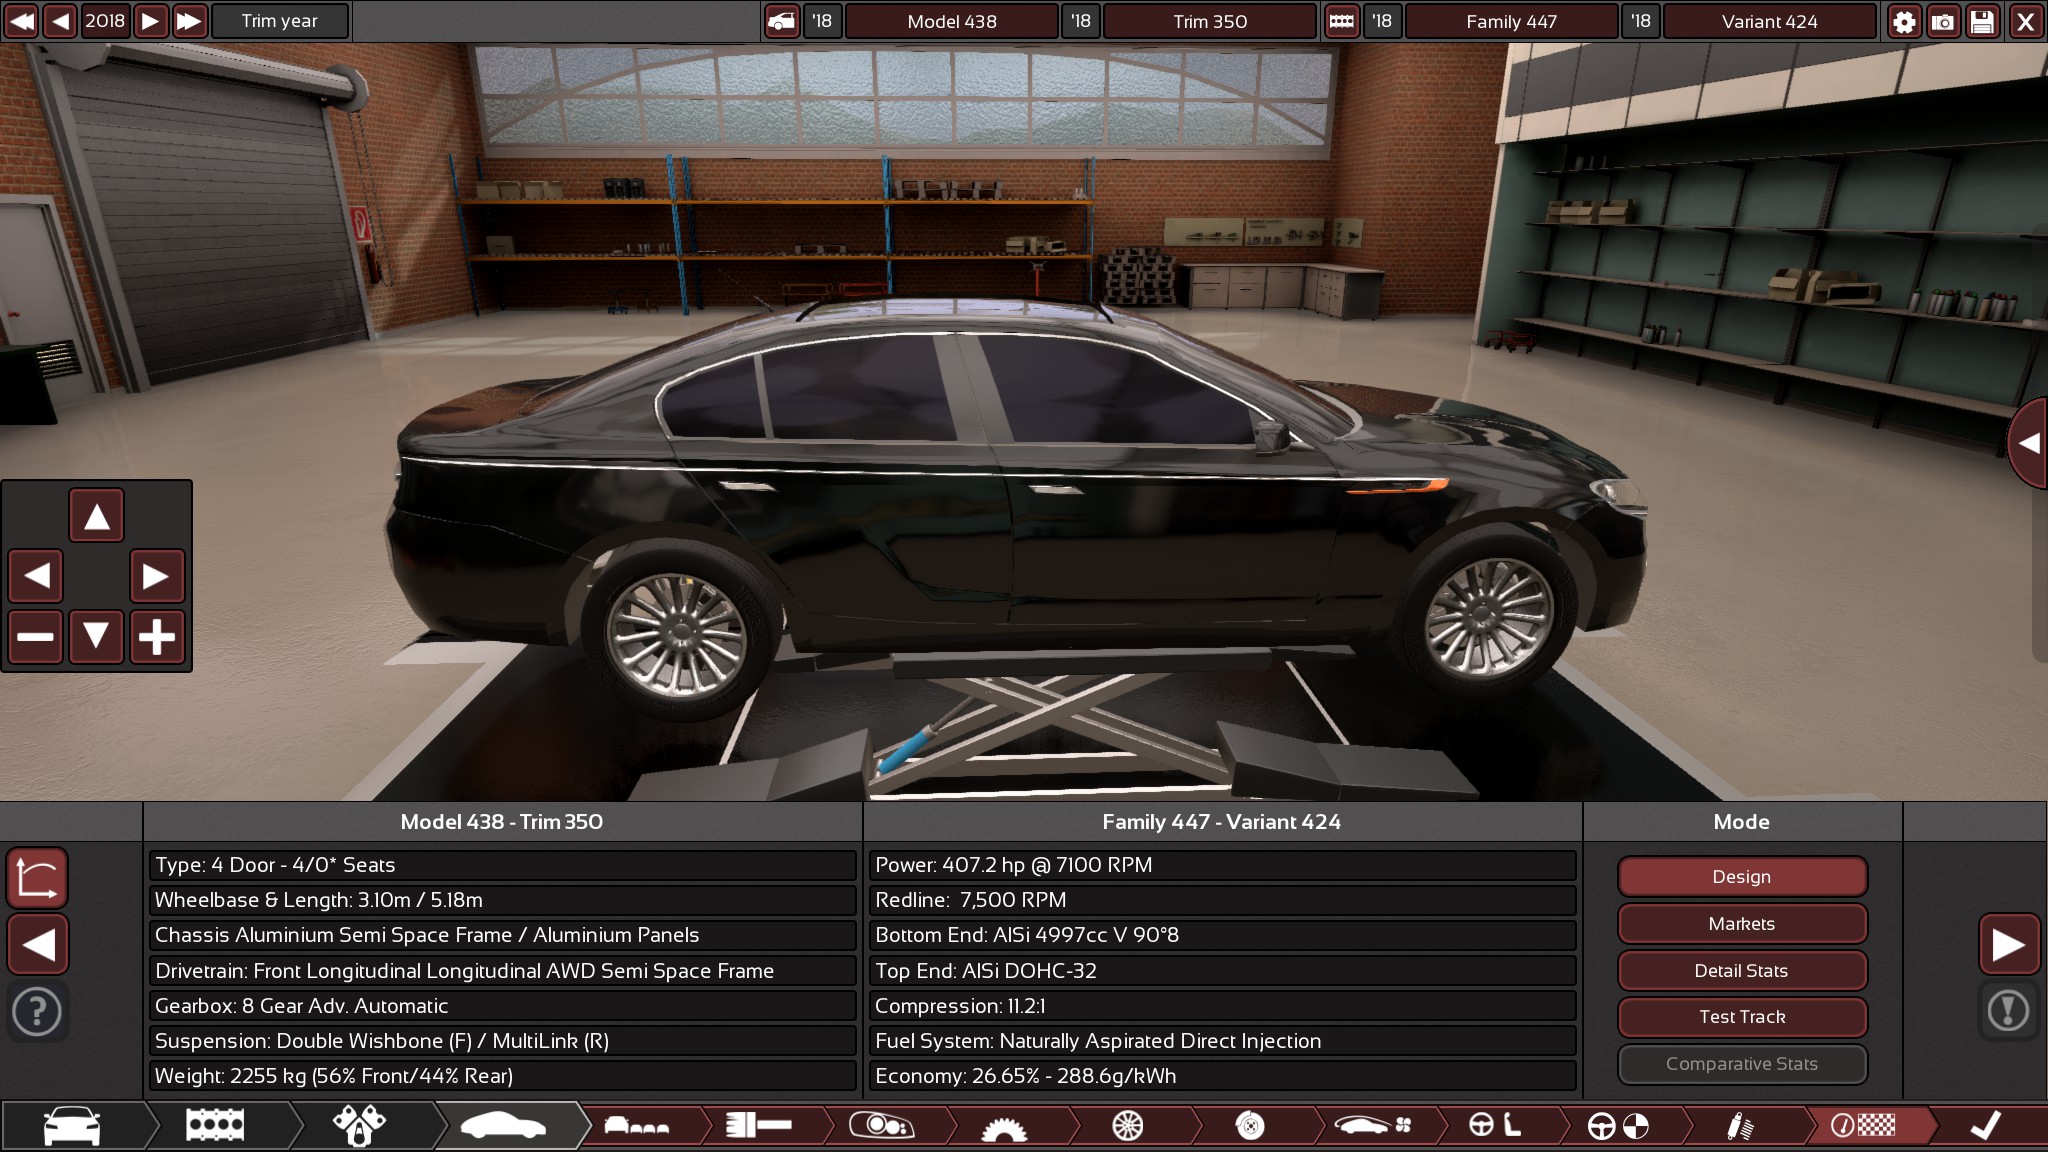Click the Weight 2255 kg stat row

click(502, 1076)
